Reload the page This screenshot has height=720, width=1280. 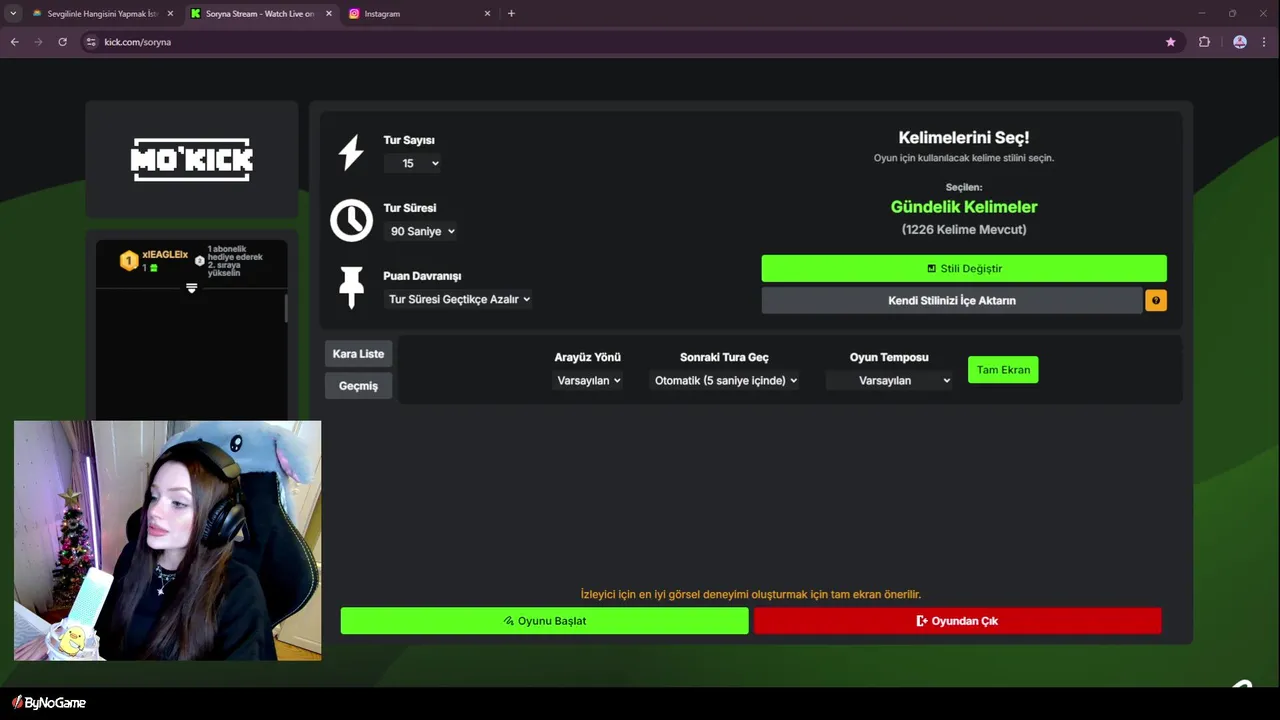click(62, 42)
